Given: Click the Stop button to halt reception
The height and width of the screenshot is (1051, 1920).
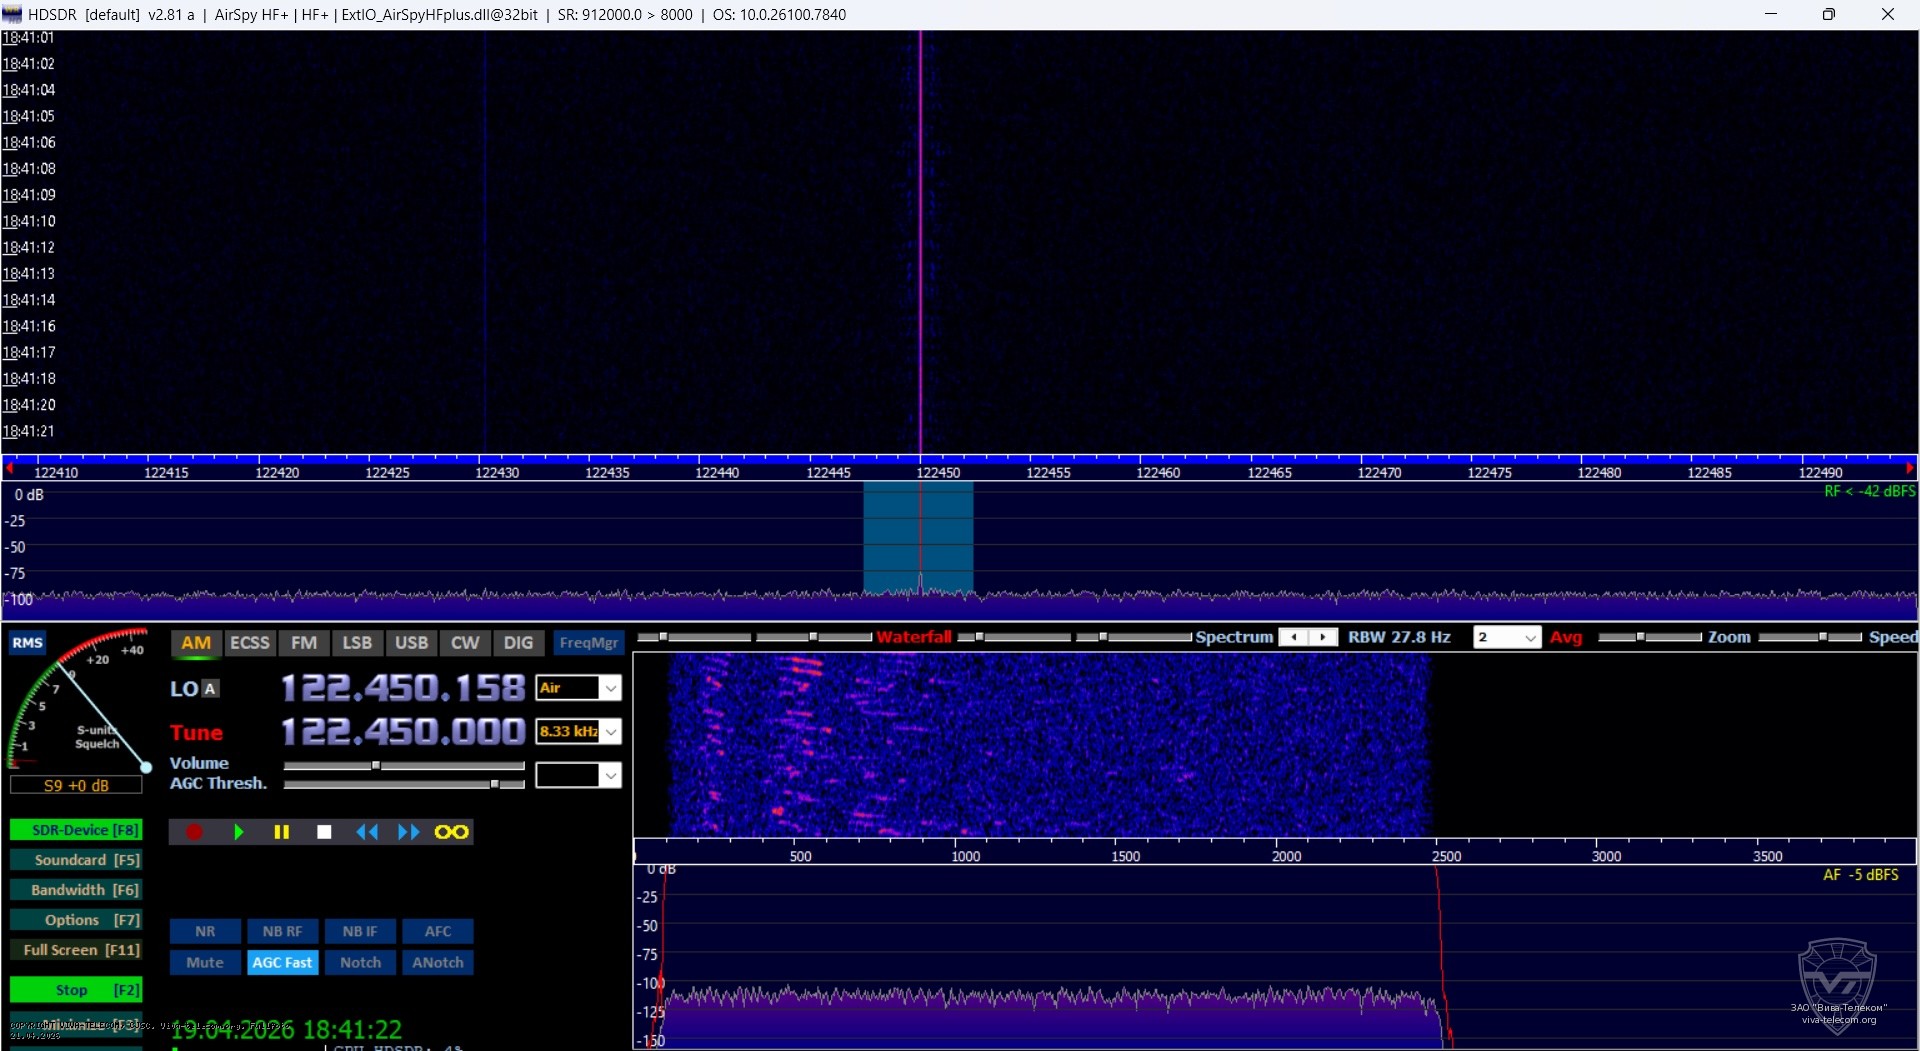Looking at the screenshot, I should 77,989.
